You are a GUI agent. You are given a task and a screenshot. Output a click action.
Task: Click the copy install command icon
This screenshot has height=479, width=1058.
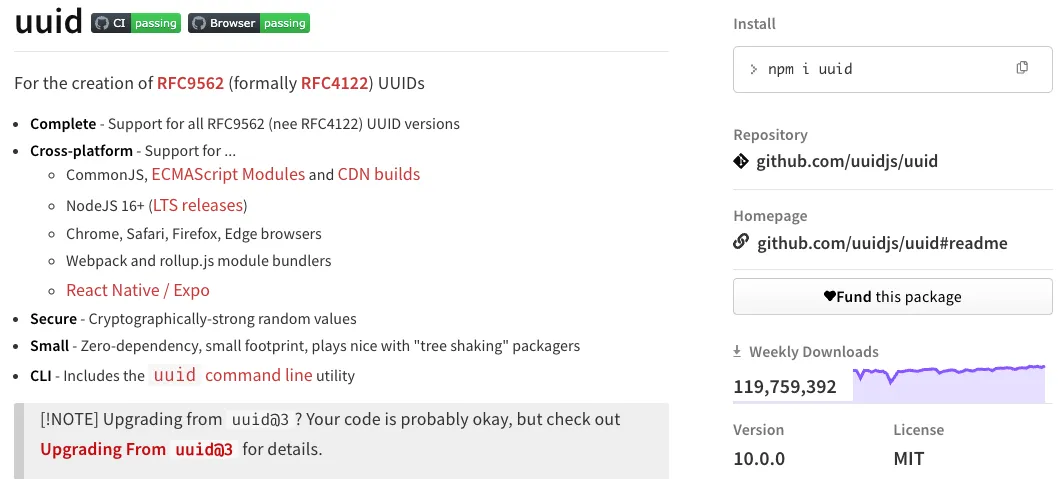point(1022,68)
